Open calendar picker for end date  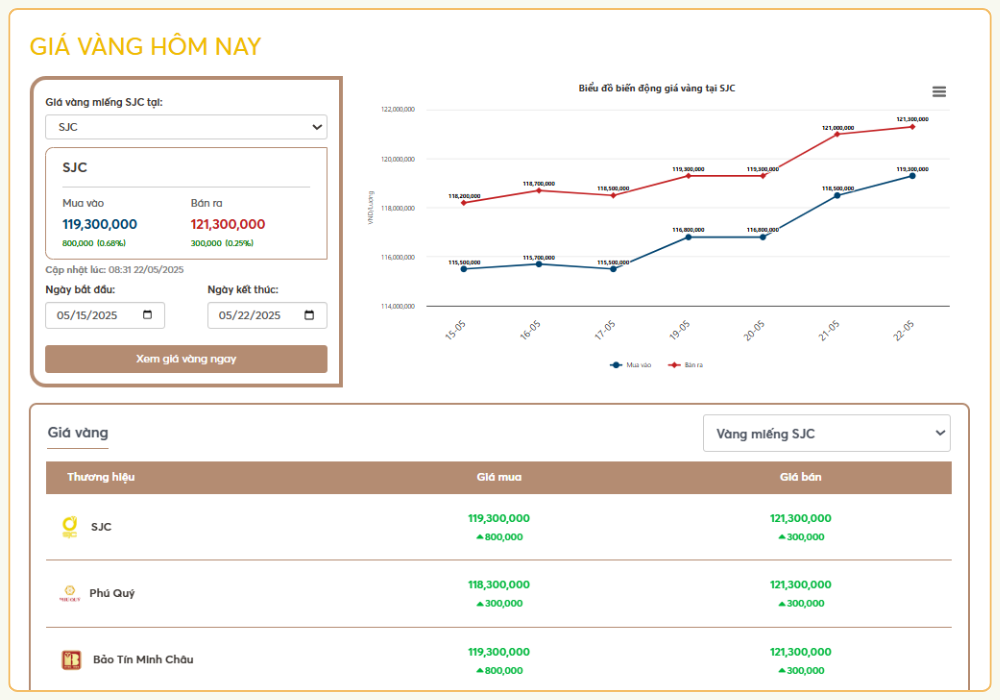pyautogui.click(x=309, y=315)
